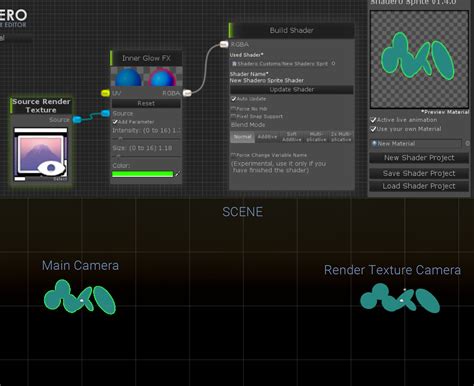The height and width of the screenshot is (386, 474).
Task: Uncheck the Add Parameter checkbox
Action: pyautogui.click(x=115, y=122)
